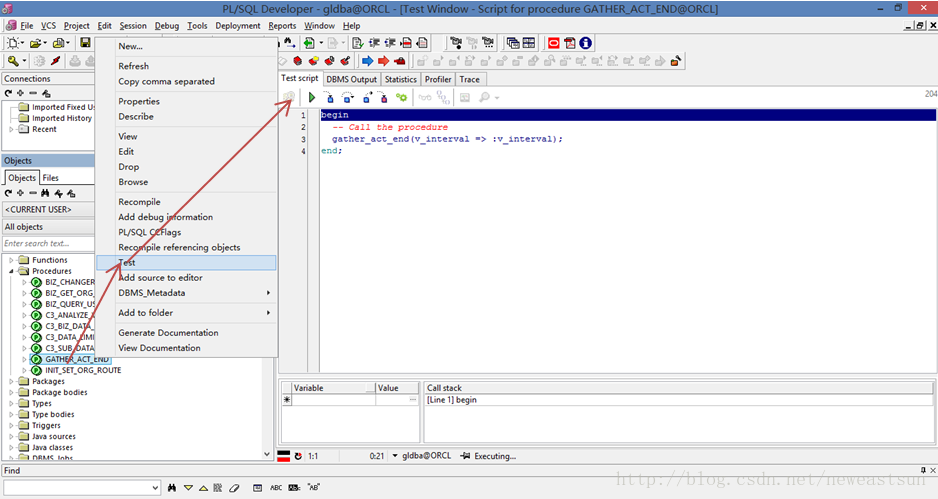Screen dimensions: 938x499
Task: Switch to the Profiler tab
Action: (438, 80)
